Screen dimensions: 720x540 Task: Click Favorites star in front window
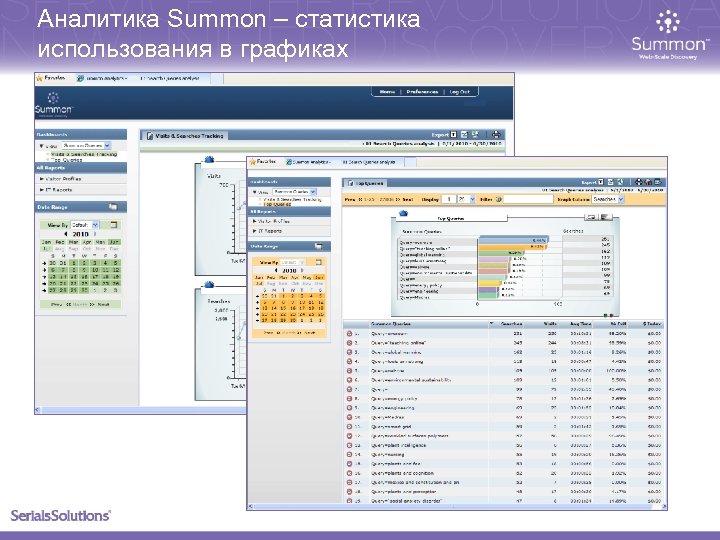[252, 162]
